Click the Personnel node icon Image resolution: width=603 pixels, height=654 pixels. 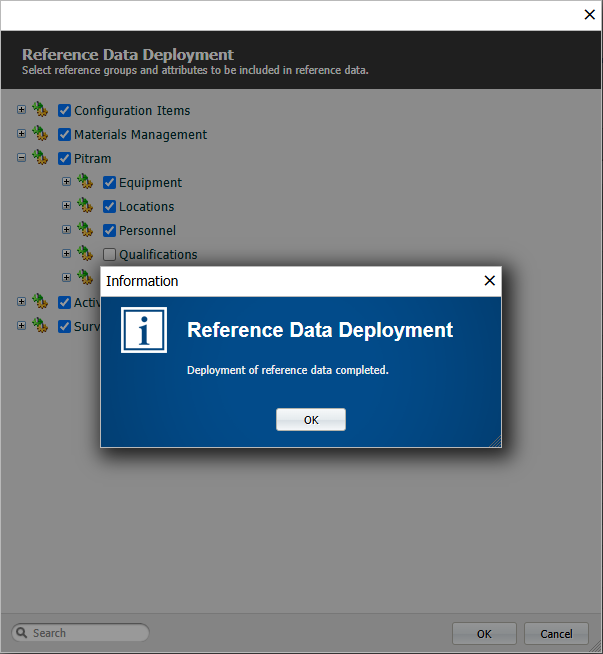85,230
